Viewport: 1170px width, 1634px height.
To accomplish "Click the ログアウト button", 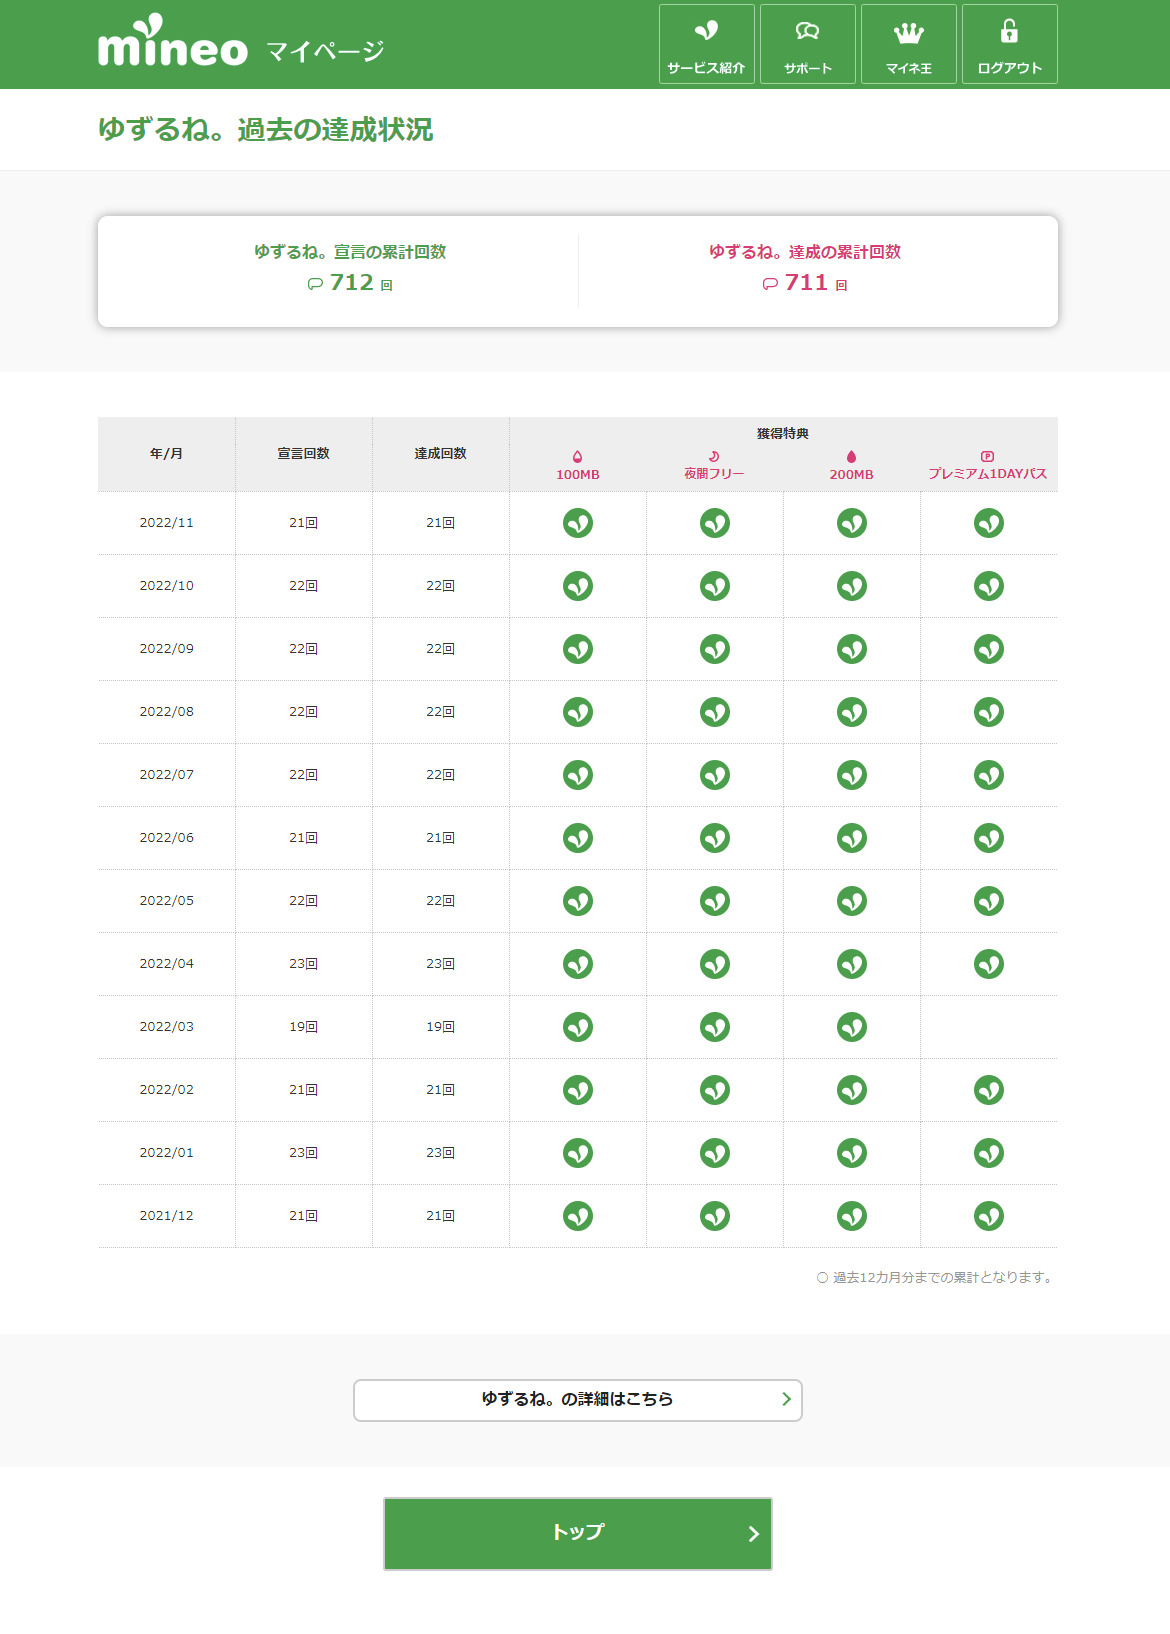I will (x=1009, y=45).
